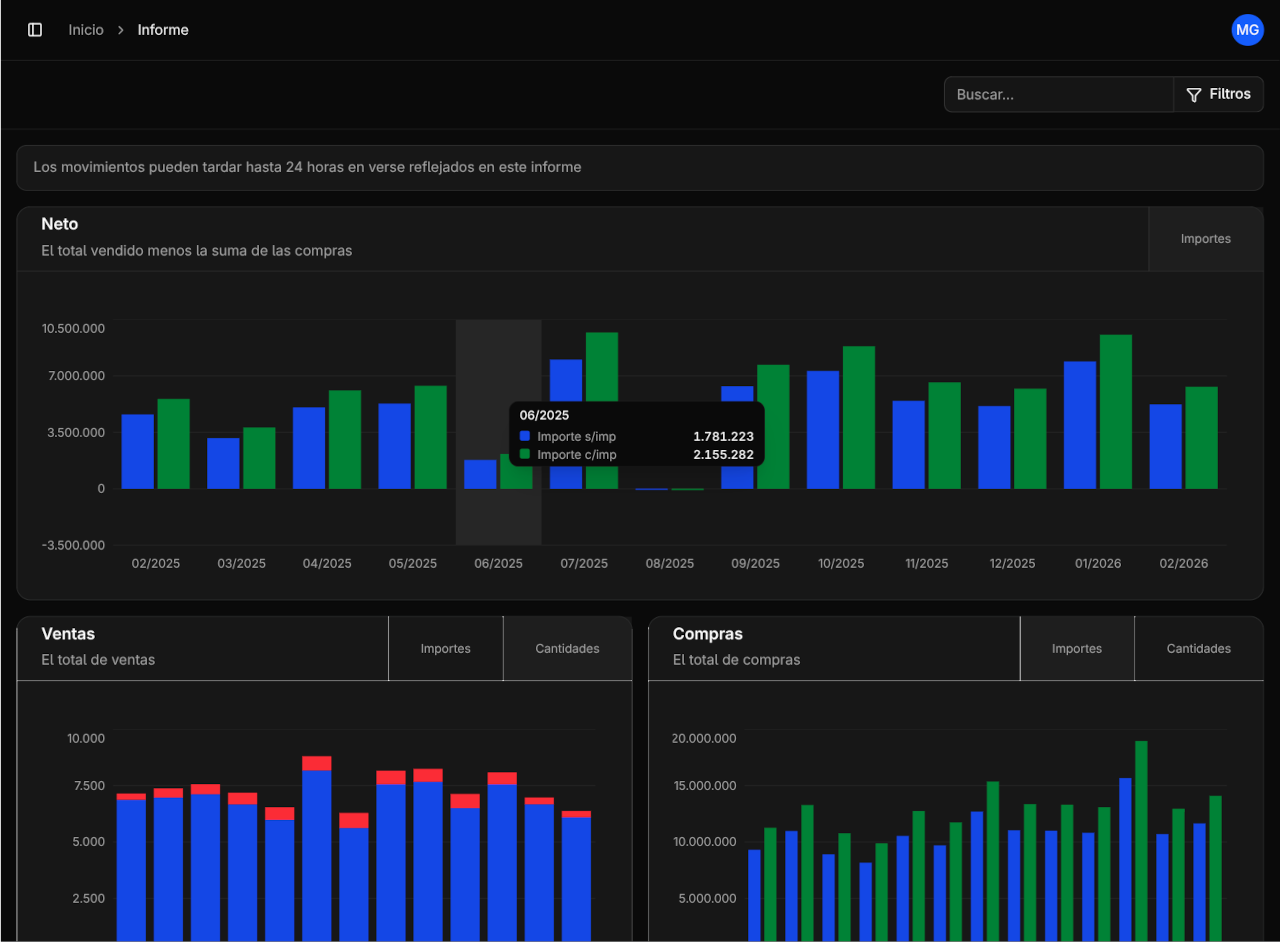The image size is (1280, 942).
Task: Switch Ventas chart to Cantidades
Action: 567,649
